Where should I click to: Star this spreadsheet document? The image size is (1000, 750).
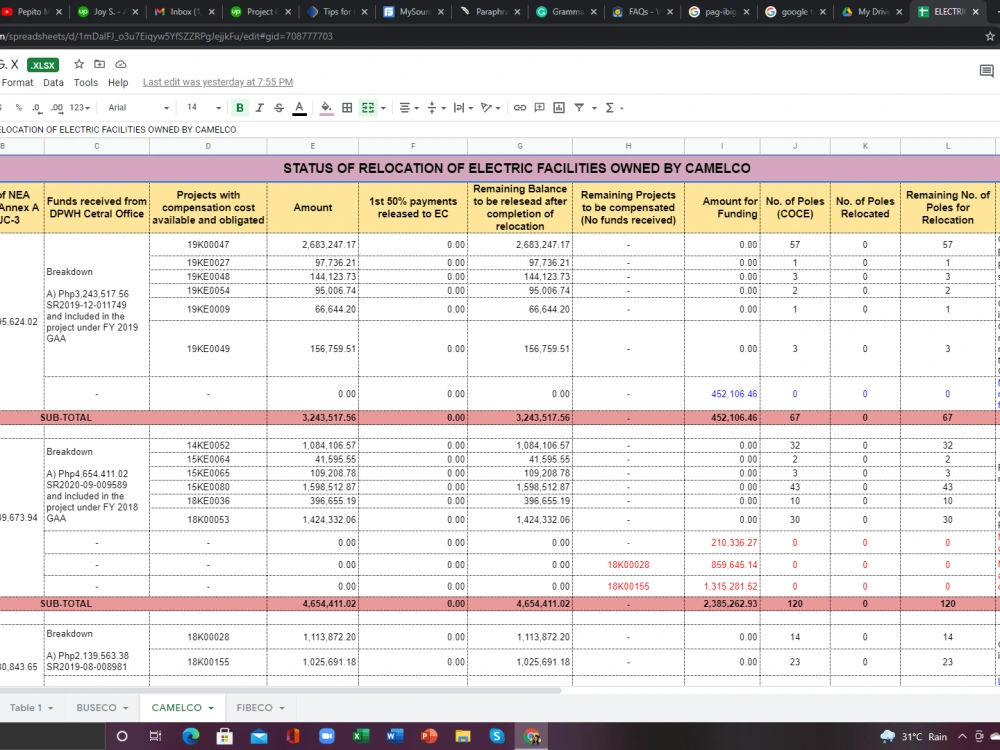click(x=78, y=64)
